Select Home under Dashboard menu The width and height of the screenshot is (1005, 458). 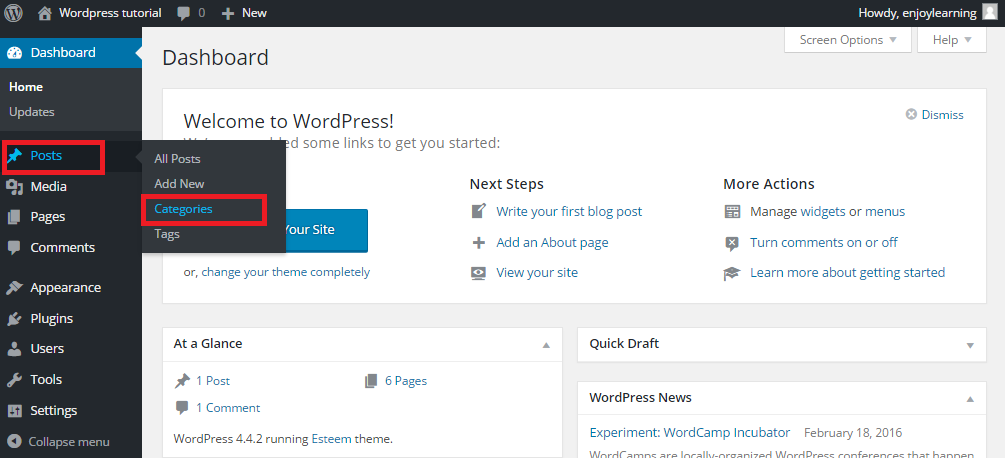click(26, 87)
